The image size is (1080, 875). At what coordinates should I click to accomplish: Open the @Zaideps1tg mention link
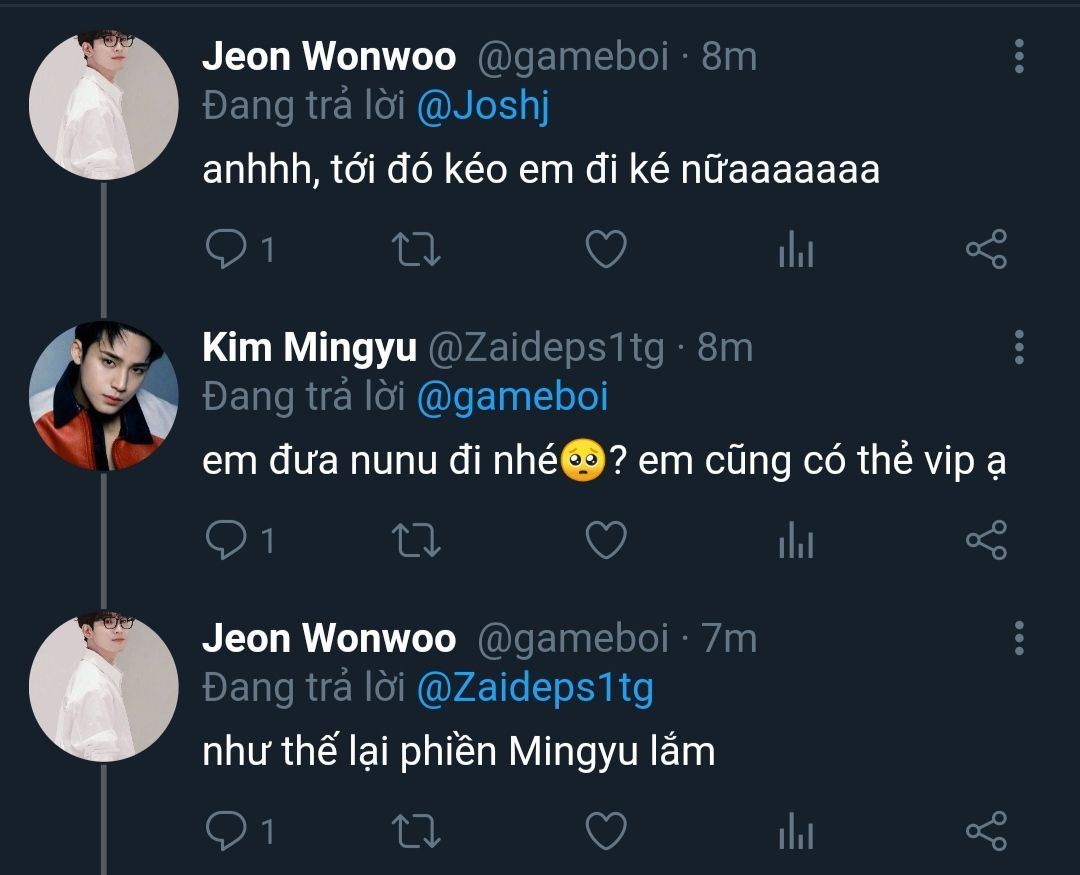[x=535, y=688]
